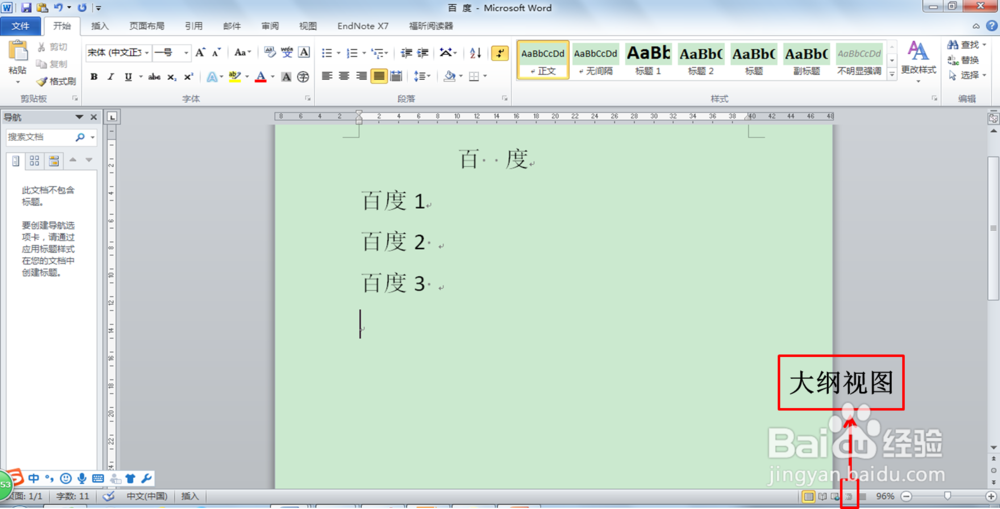1000x509 pixels.
Task: Click the Sort (A-Z arrow) icon
Action: coord(476,53)
